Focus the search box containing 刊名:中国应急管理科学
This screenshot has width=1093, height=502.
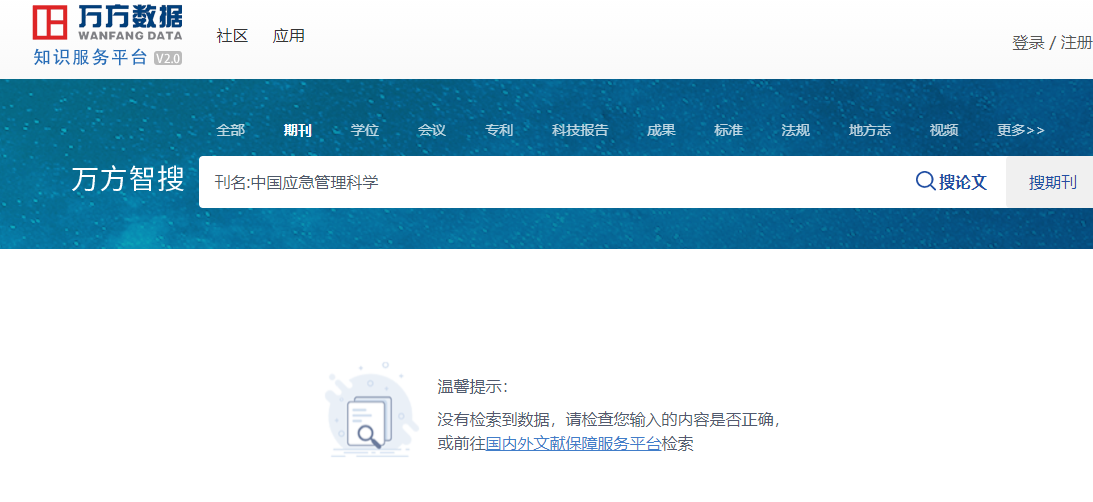point(550,182)
